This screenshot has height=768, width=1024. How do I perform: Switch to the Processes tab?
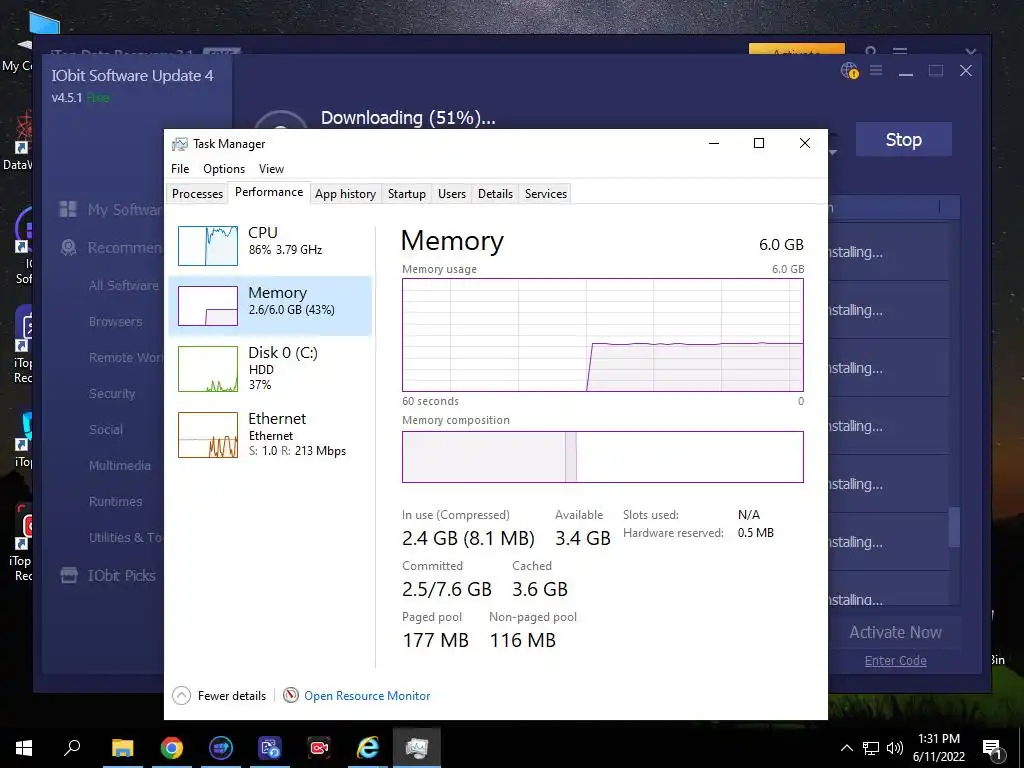[x=197, y=194]
